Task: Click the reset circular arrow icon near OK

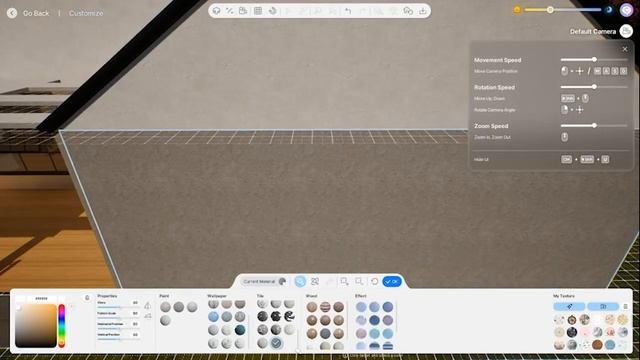Action: coord(374,281)
